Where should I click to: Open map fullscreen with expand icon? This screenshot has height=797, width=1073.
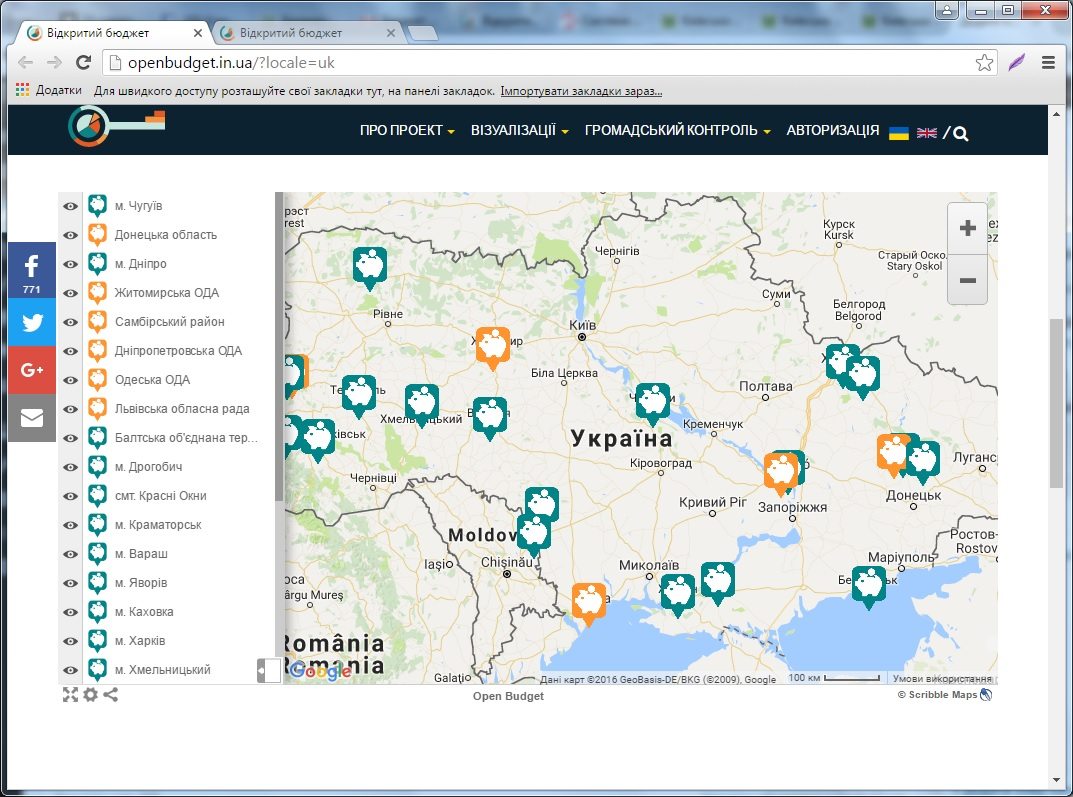(x=70, y=695)
